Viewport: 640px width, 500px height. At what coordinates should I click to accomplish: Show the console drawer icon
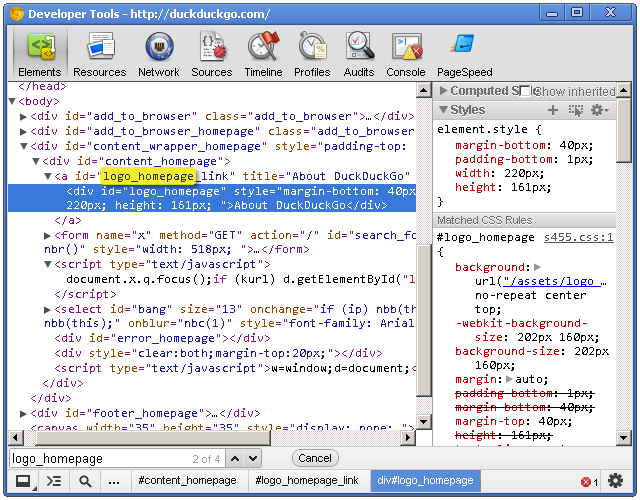pyautogui.click(x=54, y=482)
